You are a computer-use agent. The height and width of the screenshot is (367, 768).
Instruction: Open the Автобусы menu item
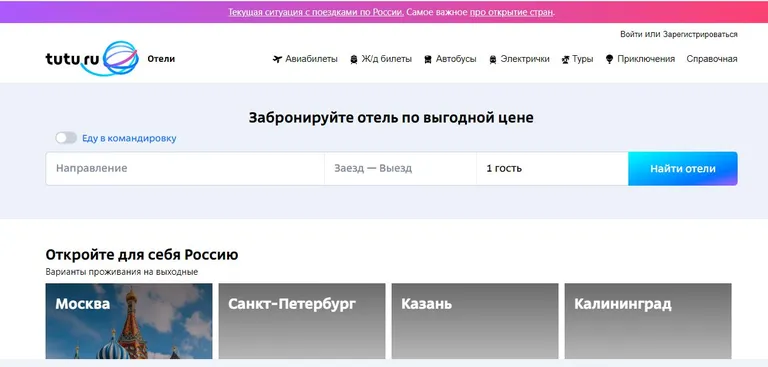tap(456, 59)
